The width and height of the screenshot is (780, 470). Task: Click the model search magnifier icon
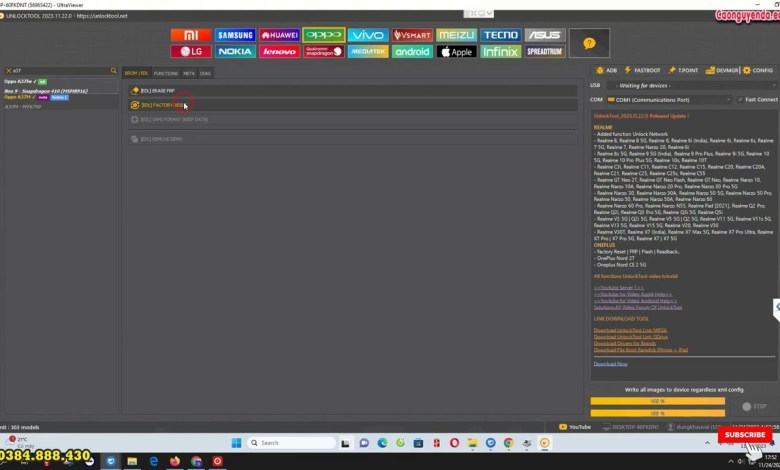click(x=113, y=71)
